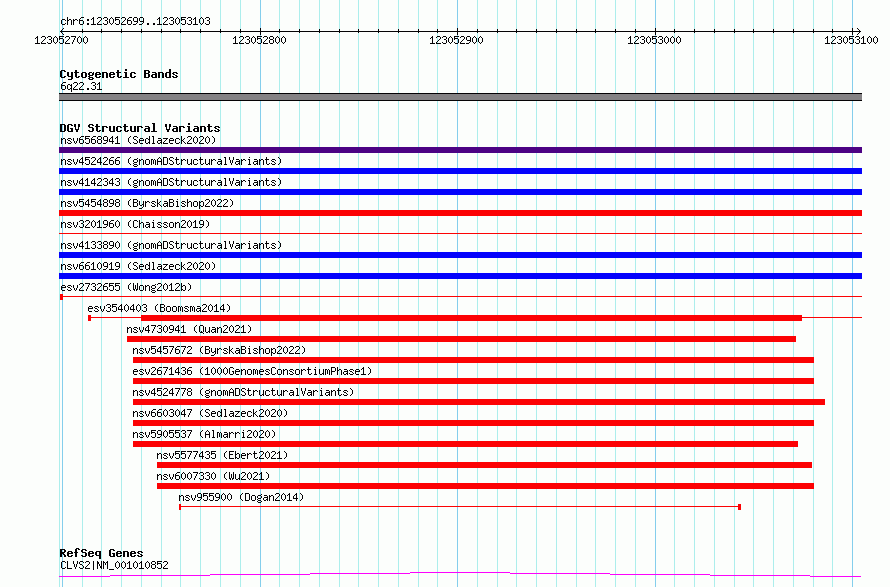The image size is (890, 587).
Task: Open variant nsv4524778 (gnomADStructuralVariants) label
Action: [x=243, y=392]
